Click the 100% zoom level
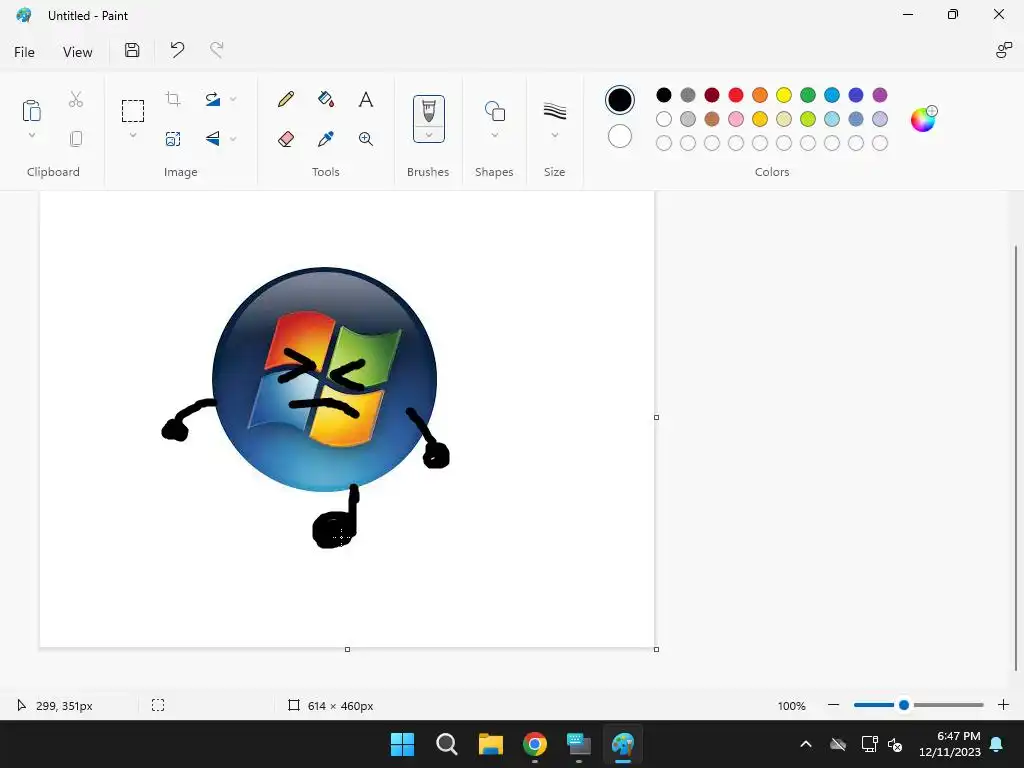1024x768 pixels. click(x=792, y=706)
